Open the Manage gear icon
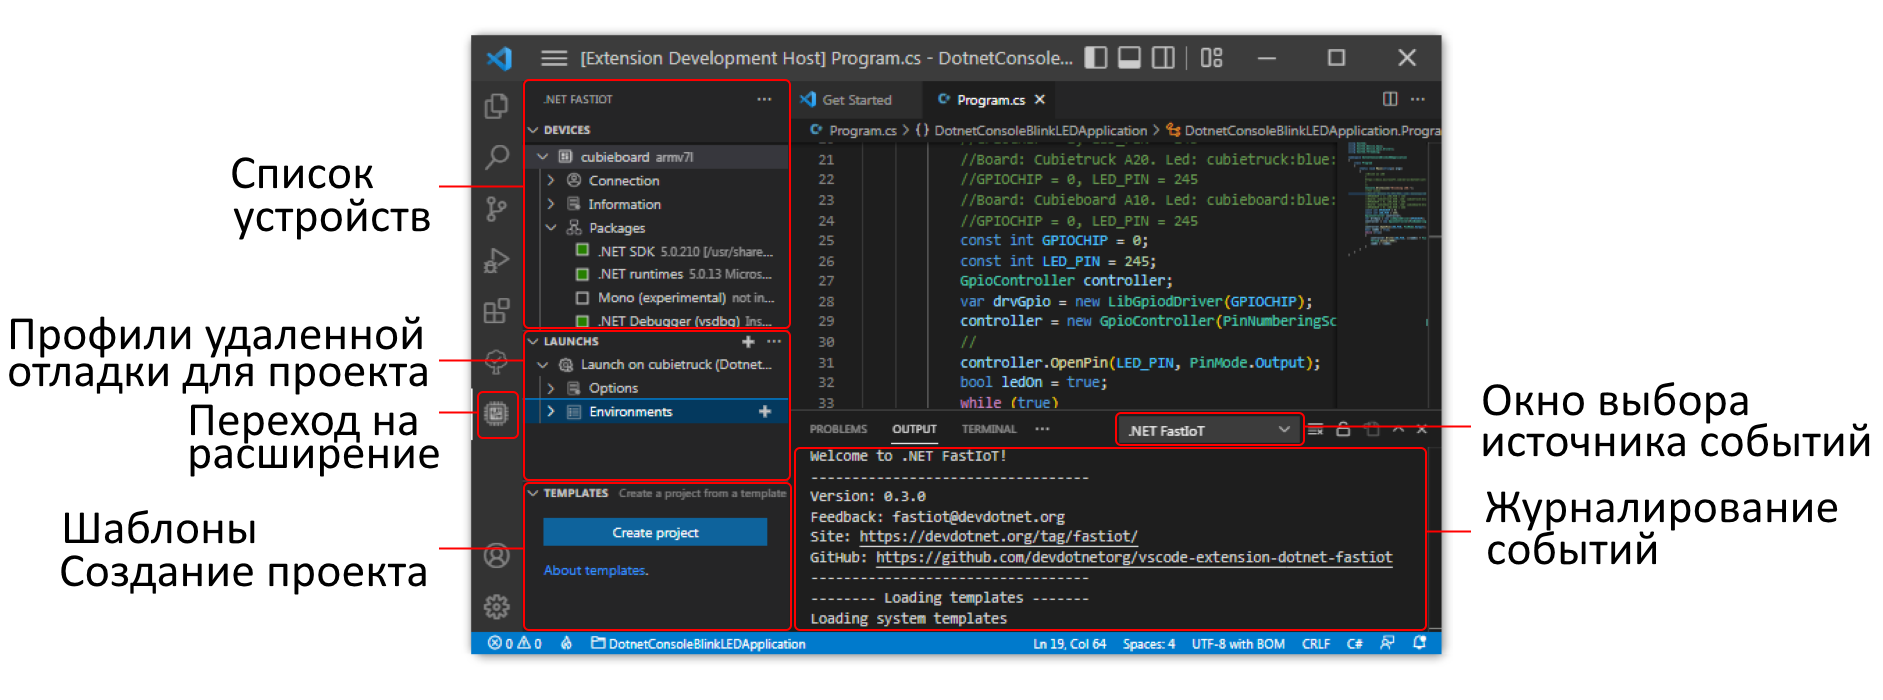This screenshot has height=700, width=1883. (496, 606)
